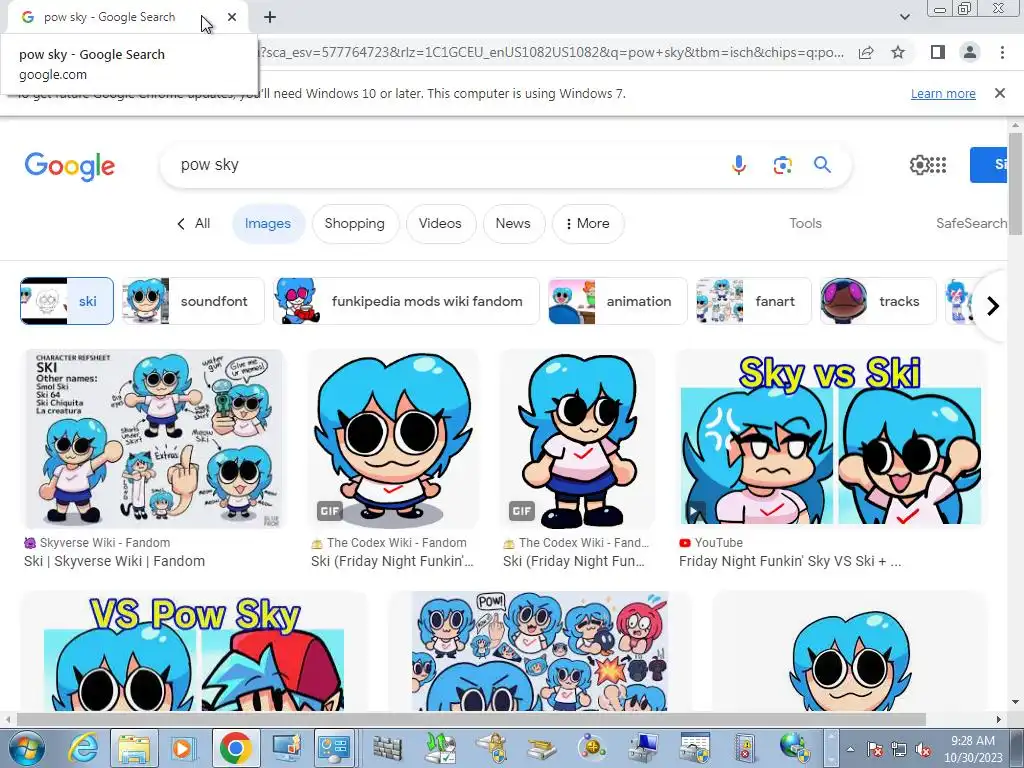The image size is (1024, 768).
Task: Select the animation suggestion chip
Action: 617,301
